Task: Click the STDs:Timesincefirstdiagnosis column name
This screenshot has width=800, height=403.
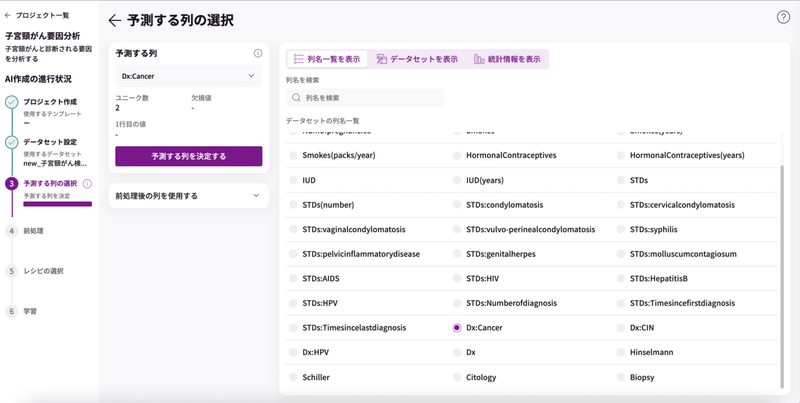Action: 682,303
